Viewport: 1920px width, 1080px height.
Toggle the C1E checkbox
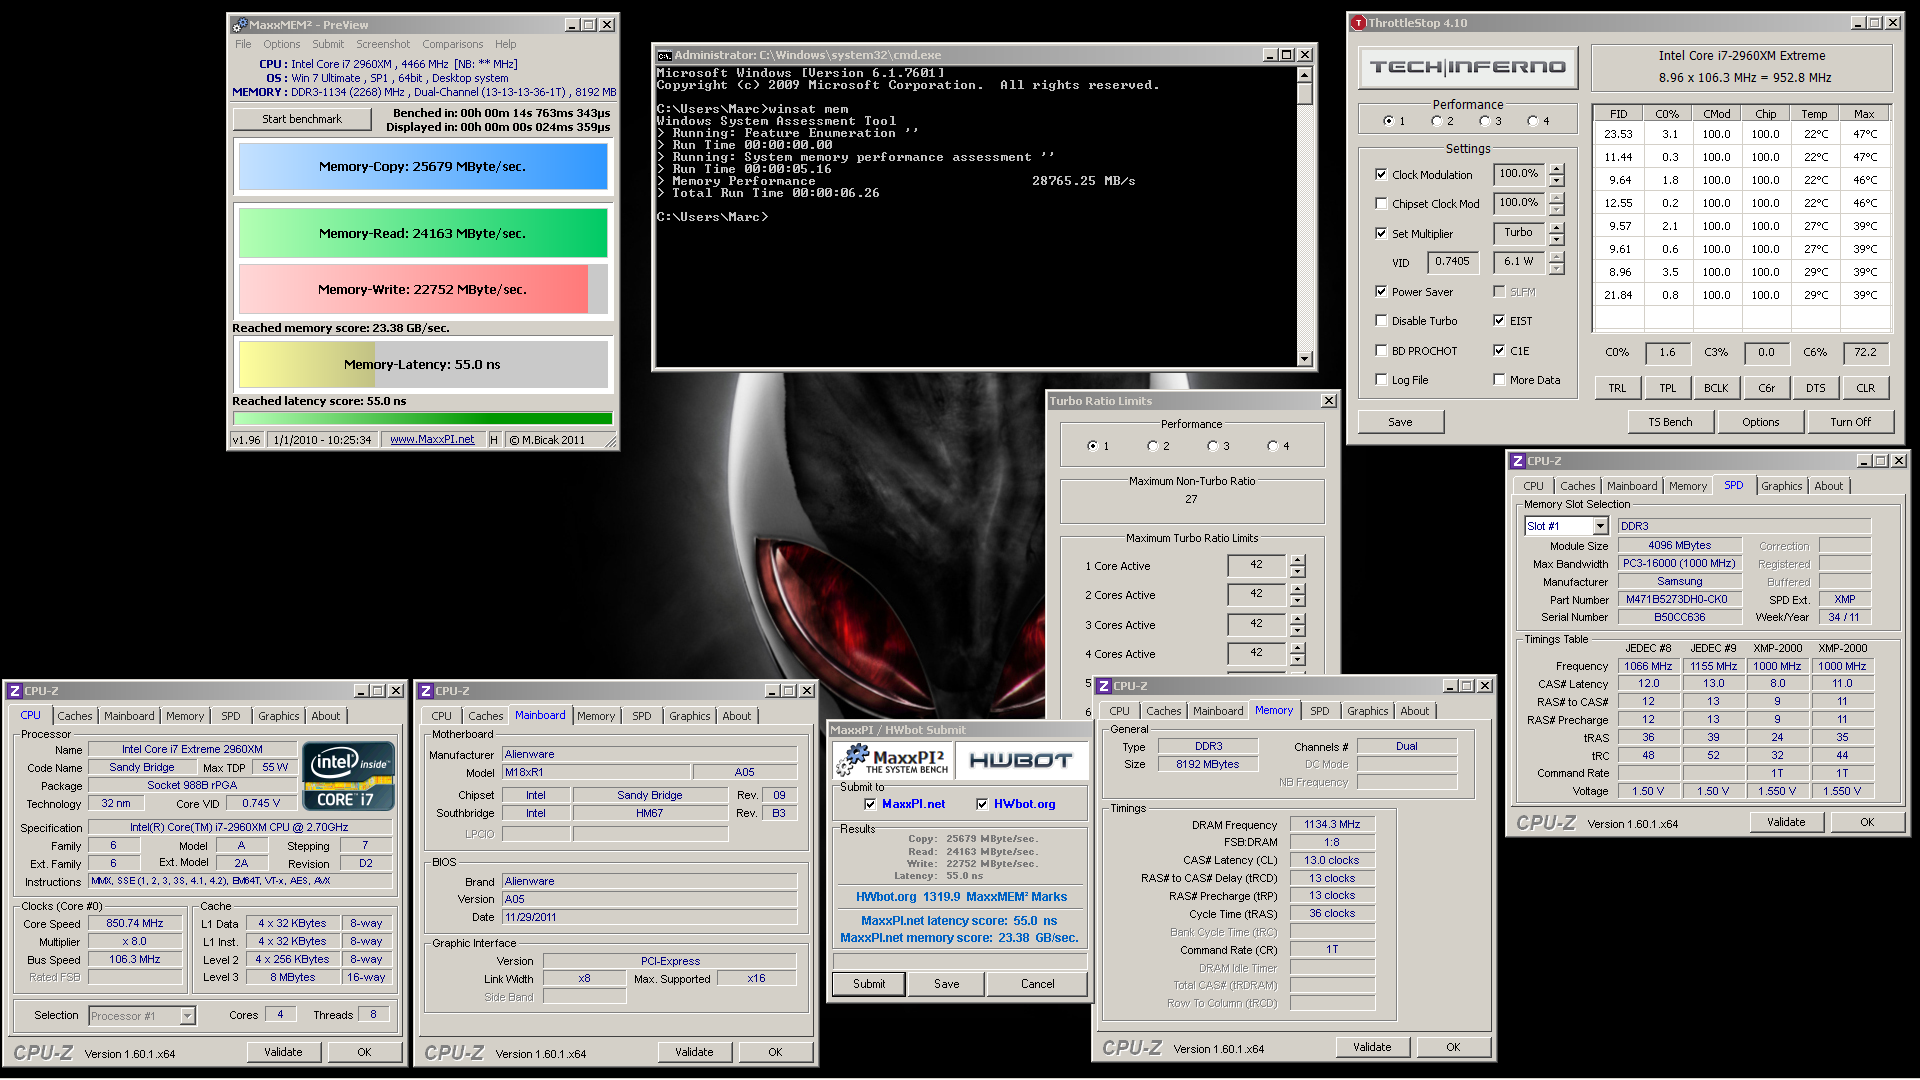click(1499, 351)
